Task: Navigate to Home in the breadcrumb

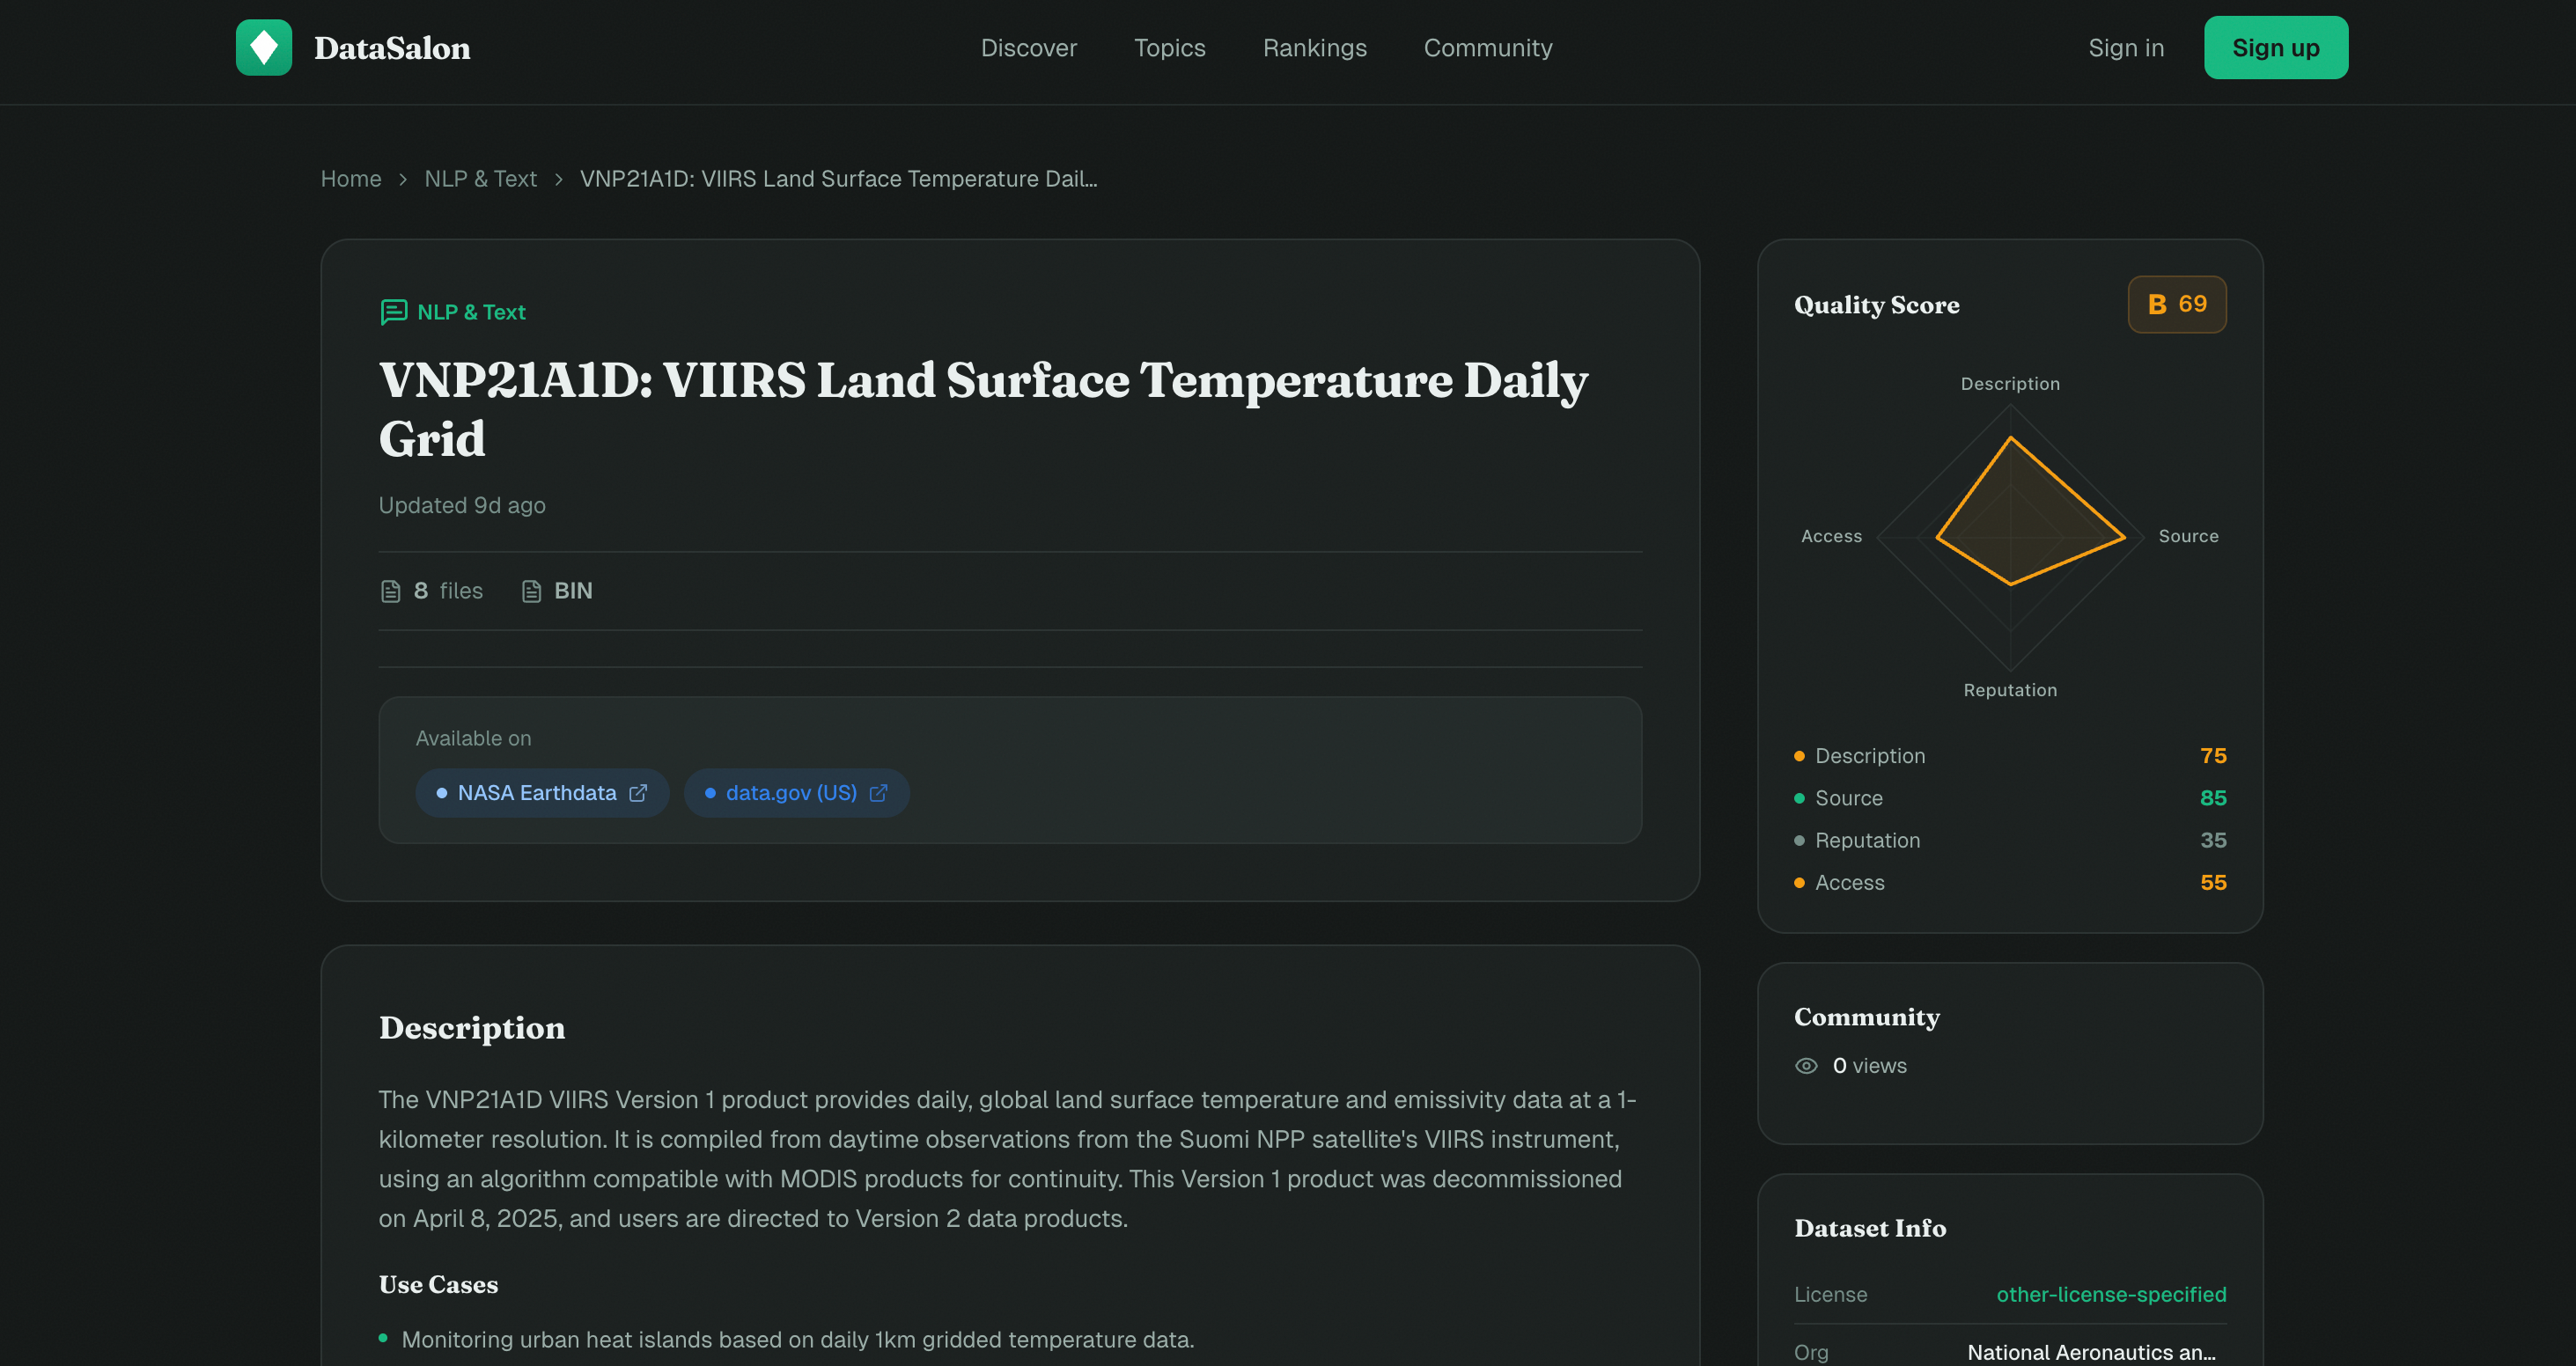Action: [351, 179]
